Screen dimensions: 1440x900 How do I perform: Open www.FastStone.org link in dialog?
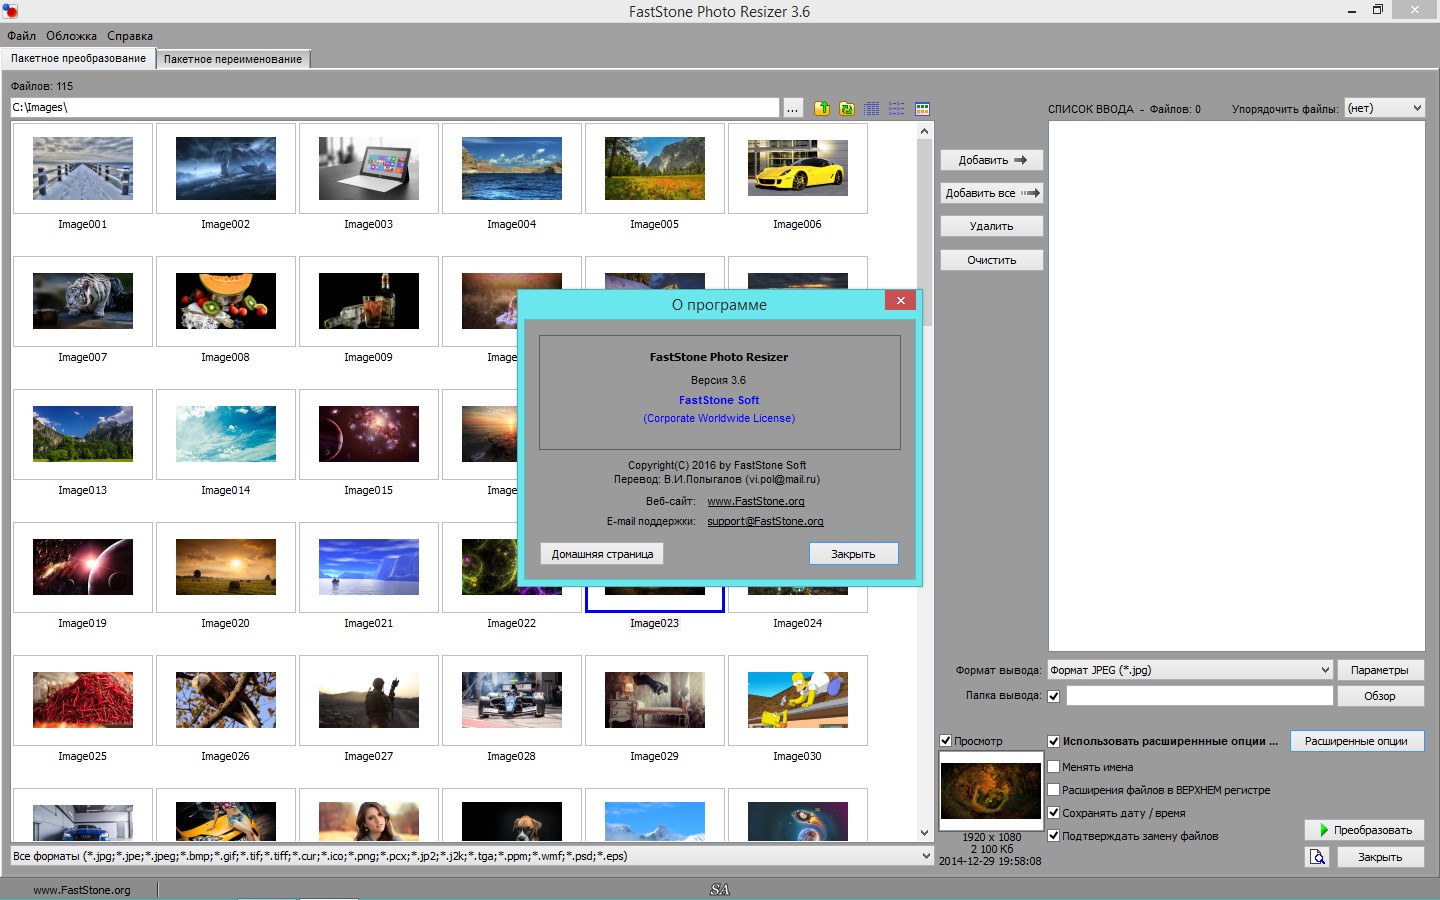(x=756, y=501)
